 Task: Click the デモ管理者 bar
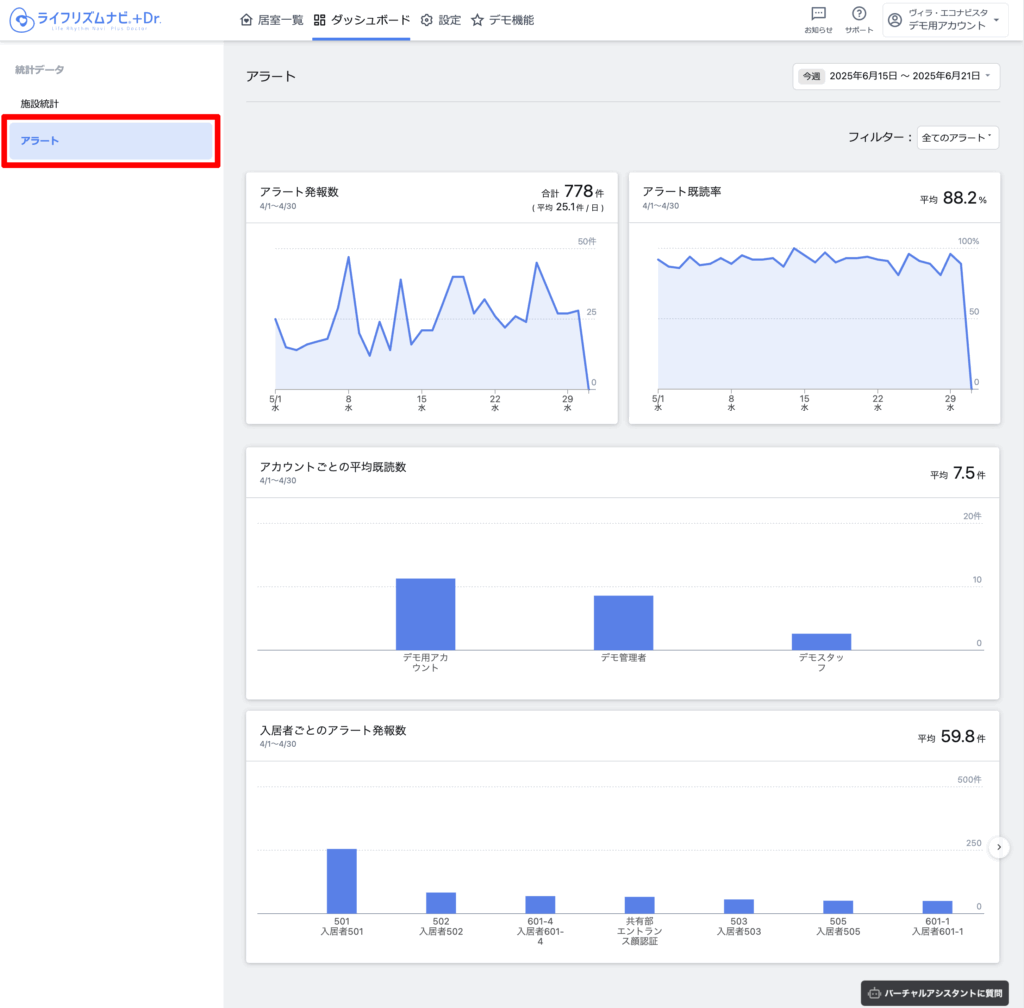(623, 623)
